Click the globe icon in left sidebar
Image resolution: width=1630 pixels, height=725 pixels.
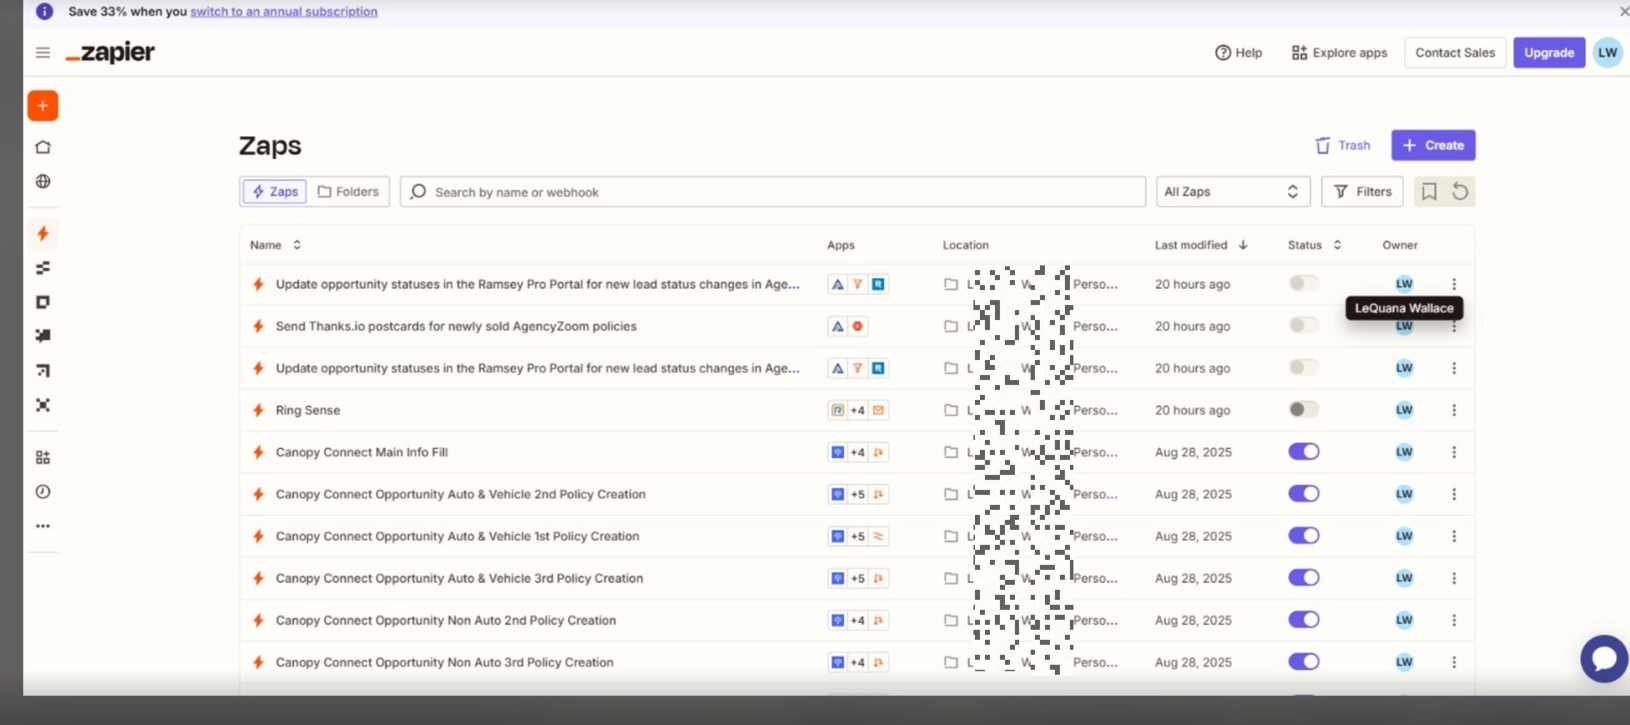(42, 181)
